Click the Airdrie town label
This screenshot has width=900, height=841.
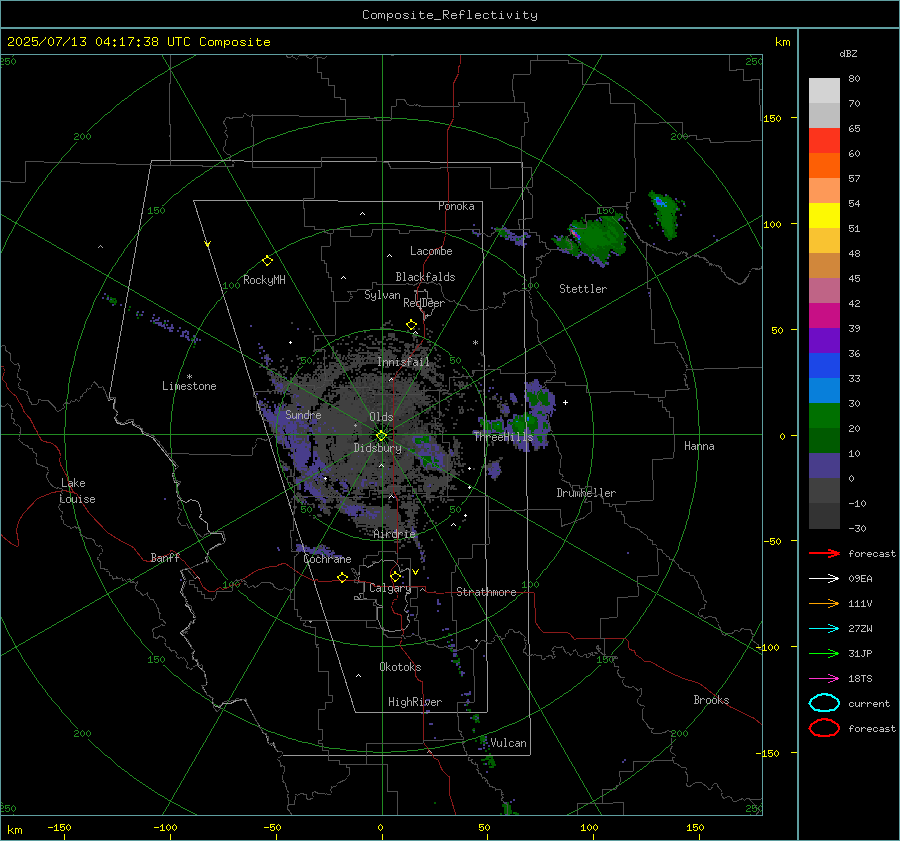[x=394, y=534]
